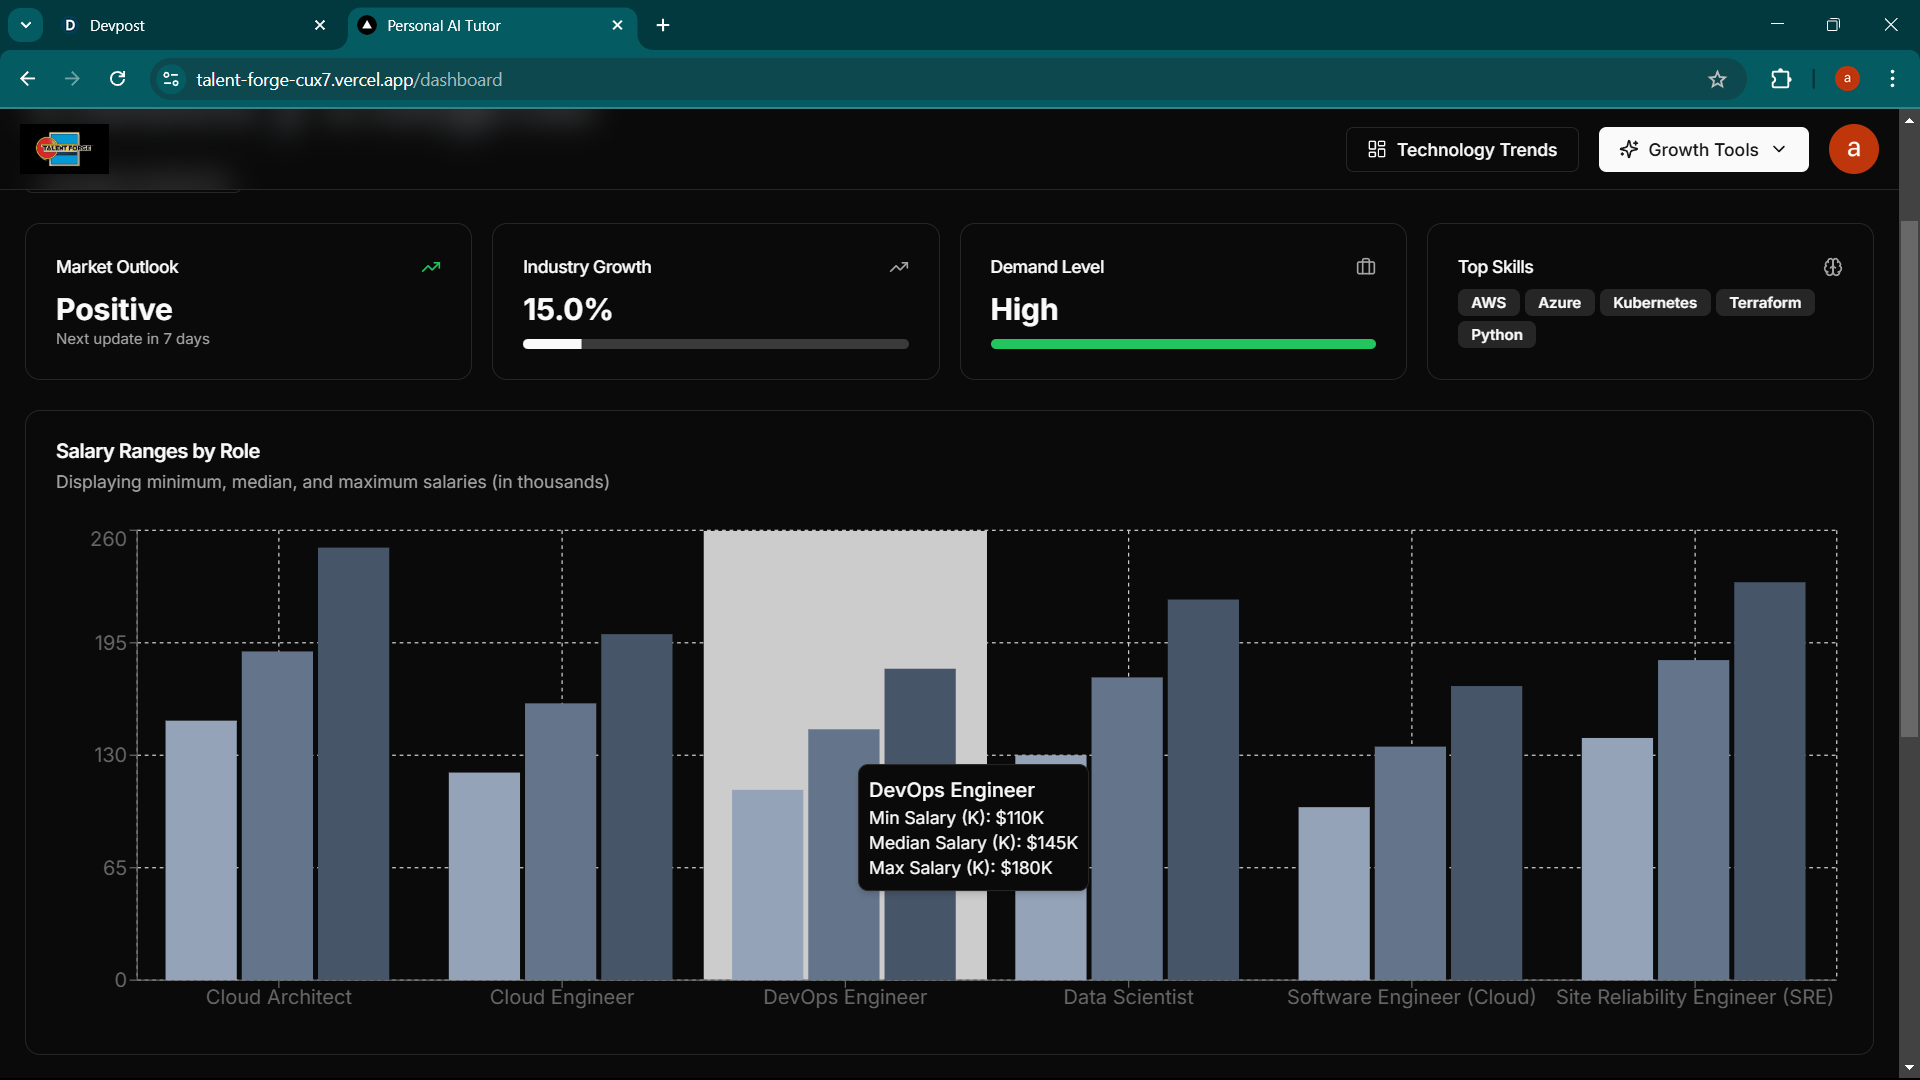Open Technology Trends page
This screenshot has height=1080, width=1920.
tap(1462, 150)
